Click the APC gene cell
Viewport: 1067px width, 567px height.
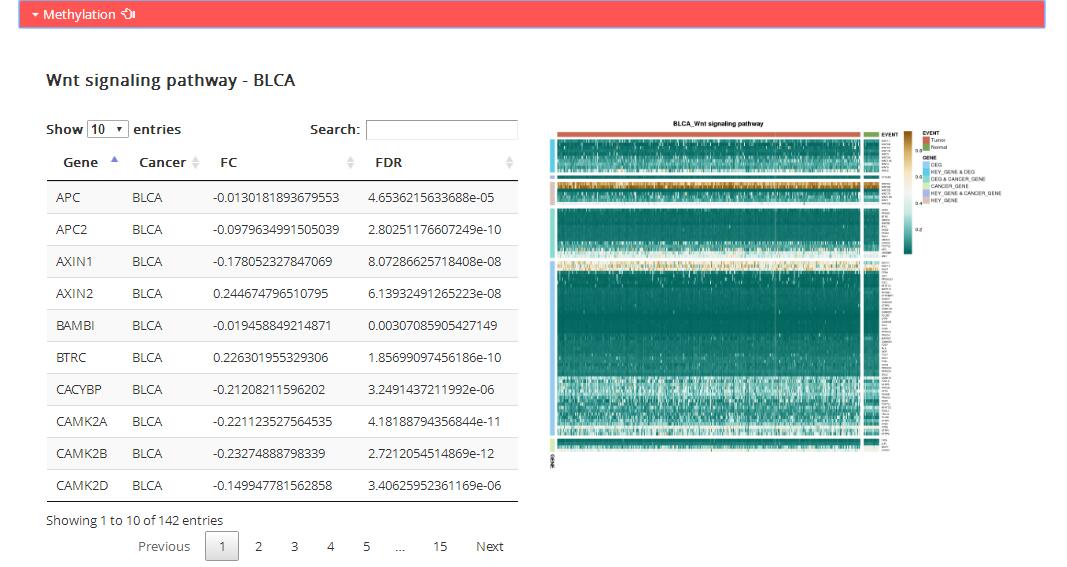pos(67,198)
